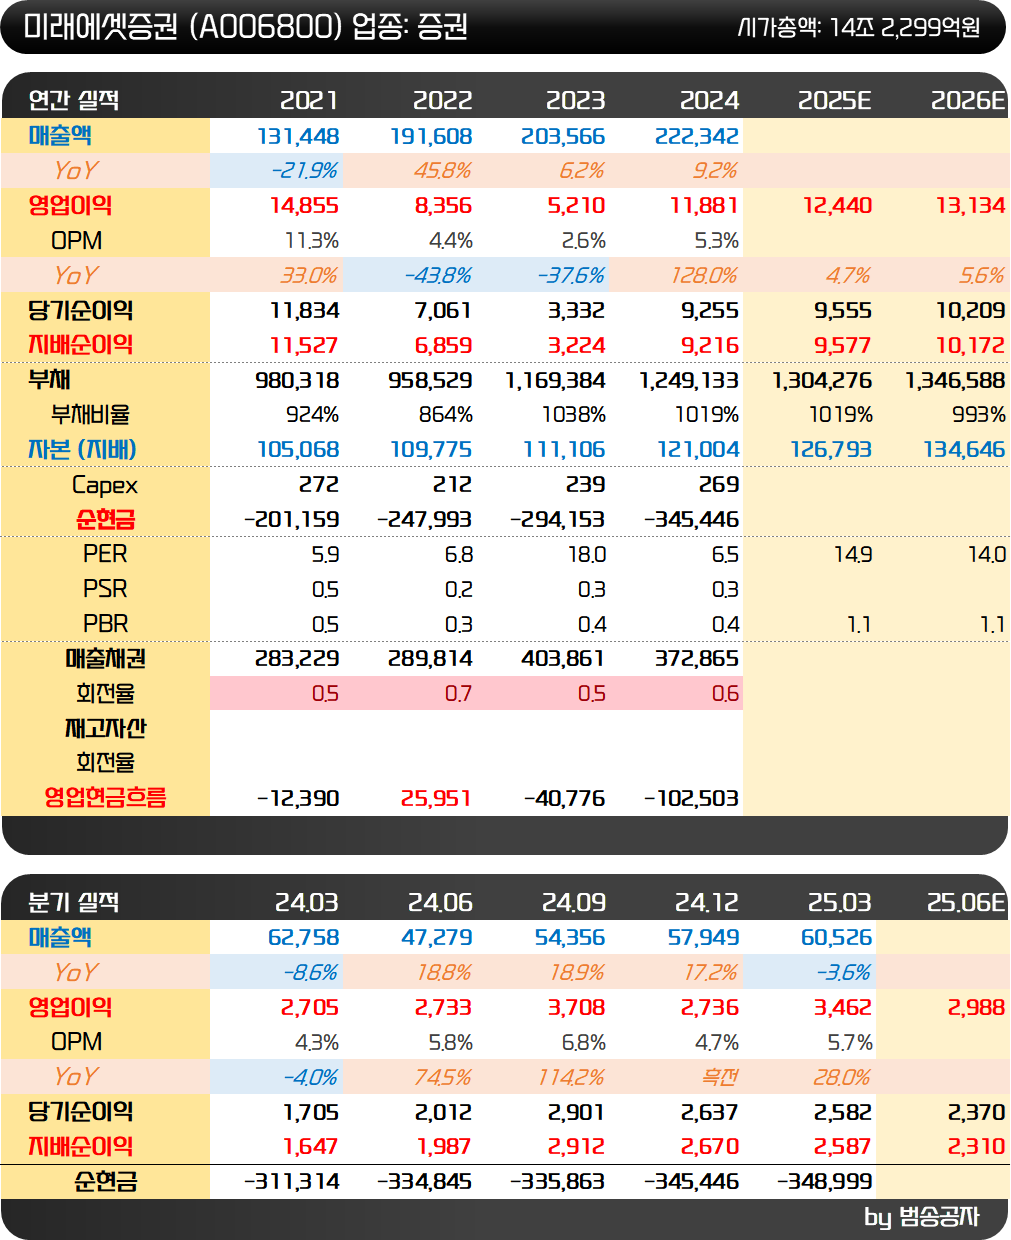The width and height of the screenshot is (1011, 1240).
Task: Click the title 미래에셋증권 (A006800)
Action: click(183, 27)
